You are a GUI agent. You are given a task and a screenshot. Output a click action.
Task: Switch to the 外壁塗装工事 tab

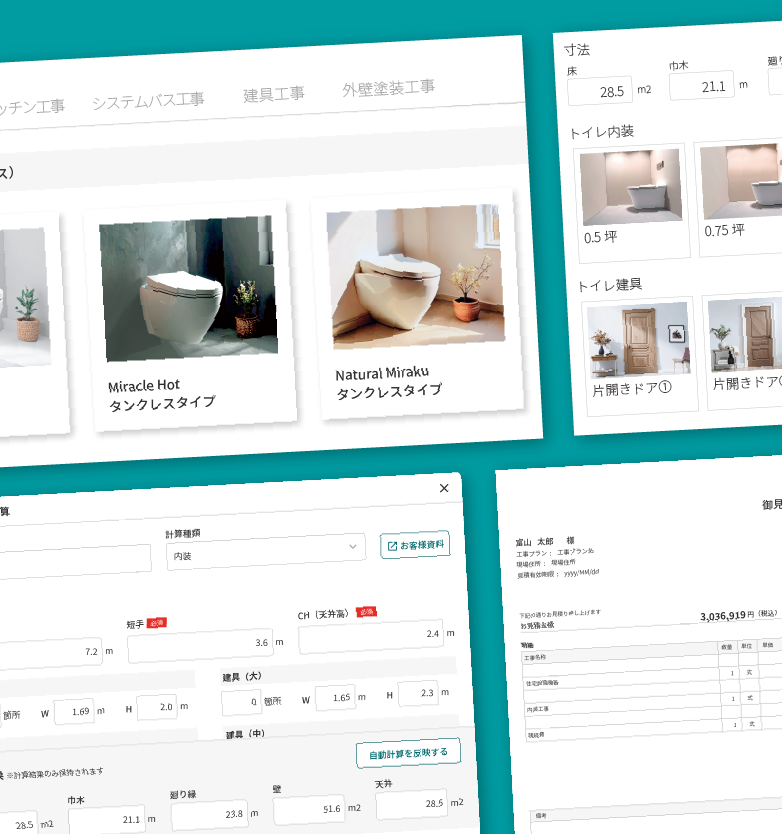click(388, 88)
